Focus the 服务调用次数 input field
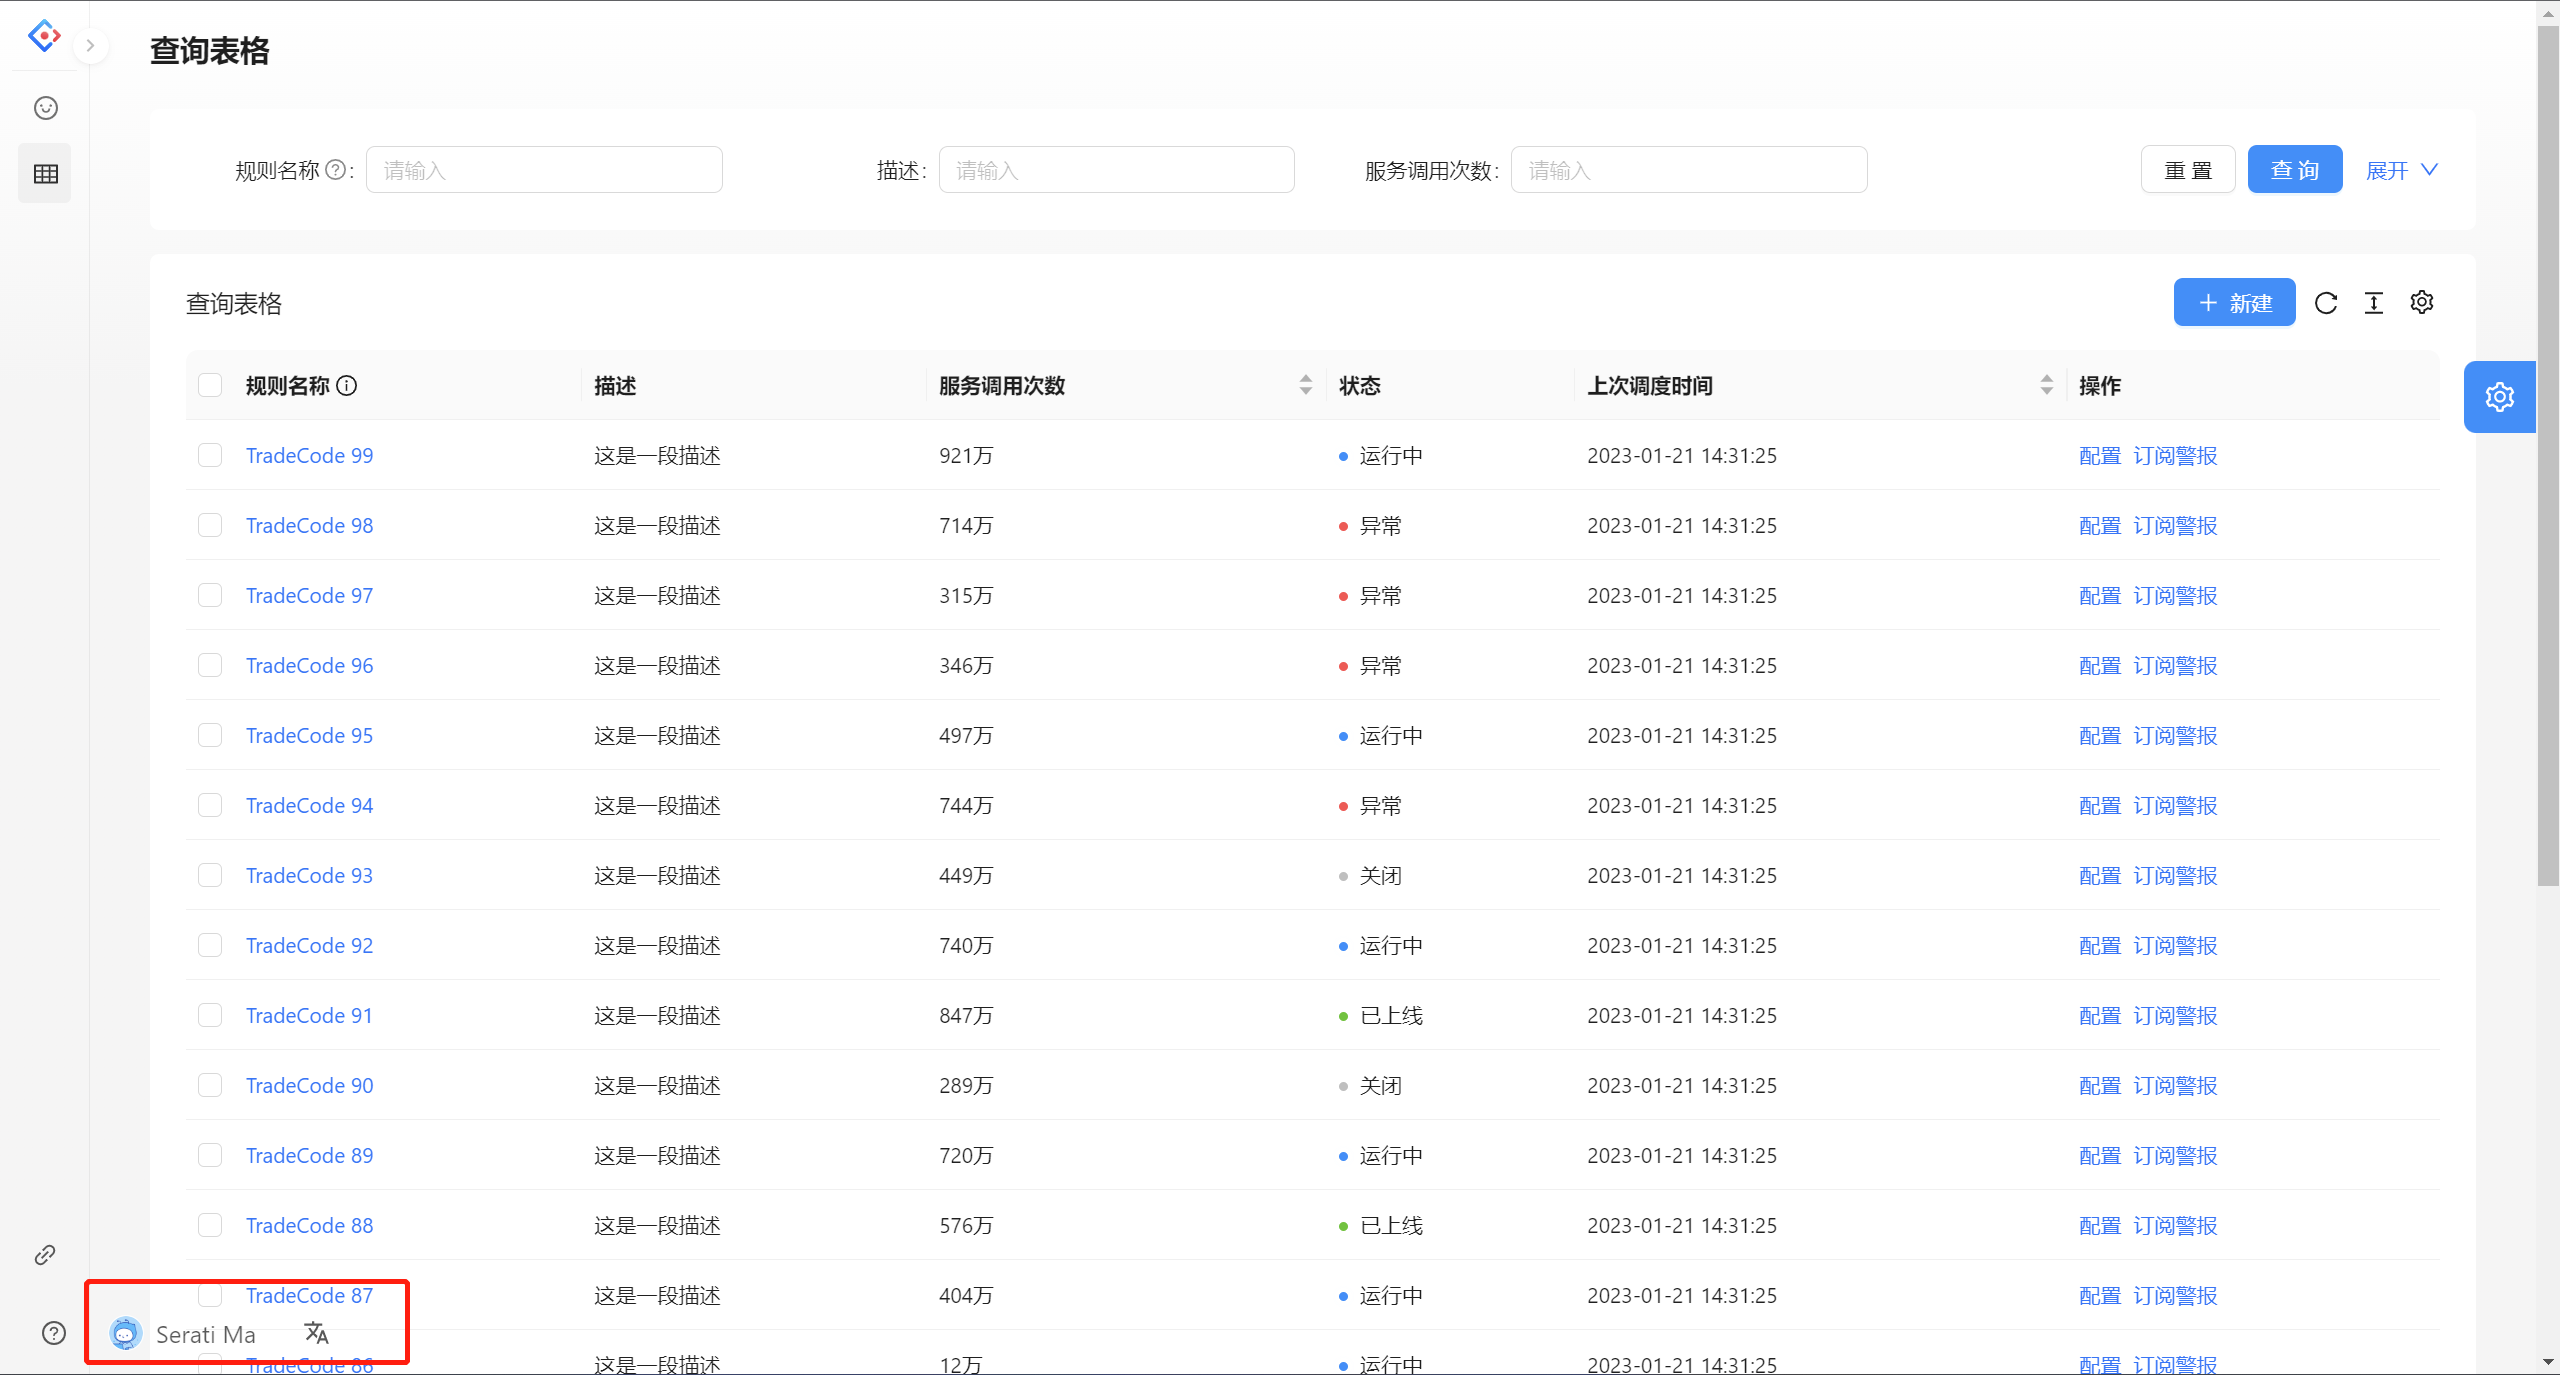The height and width of the screenshot is (1375, 2560). (1689, 170)
